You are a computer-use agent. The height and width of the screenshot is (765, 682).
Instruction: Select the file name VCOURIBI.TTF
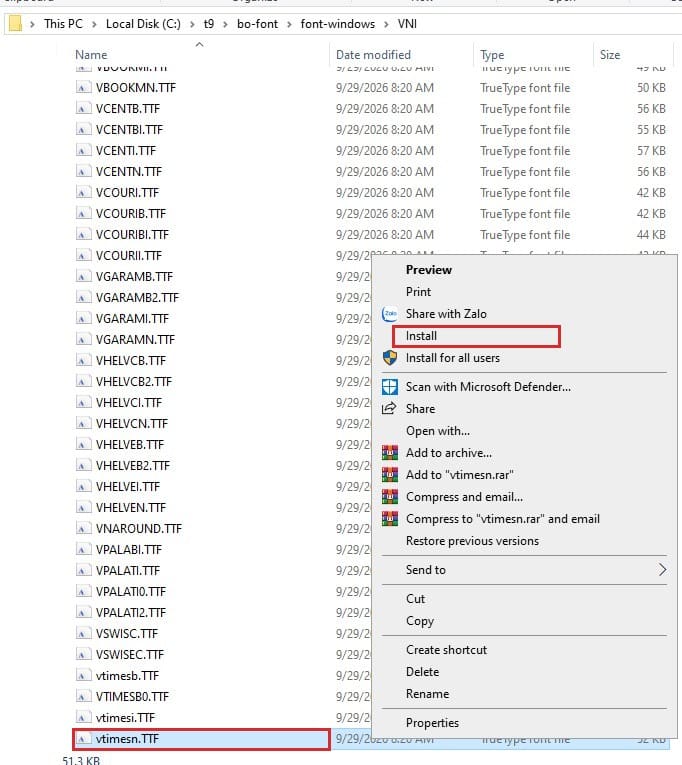[132, 235]
